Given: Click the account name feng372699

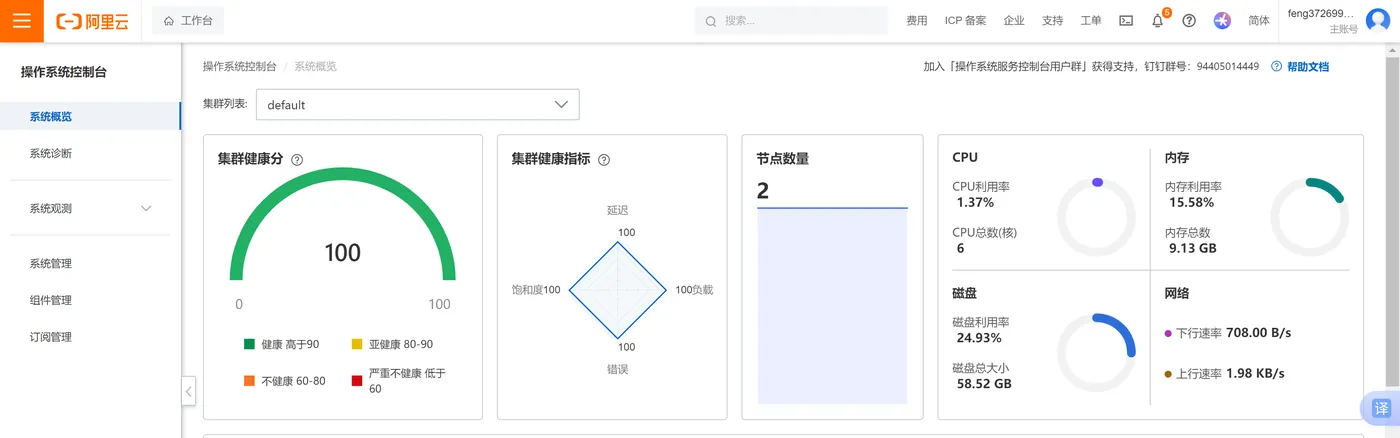Looking at the screenshot, I should coord(1321,14).
